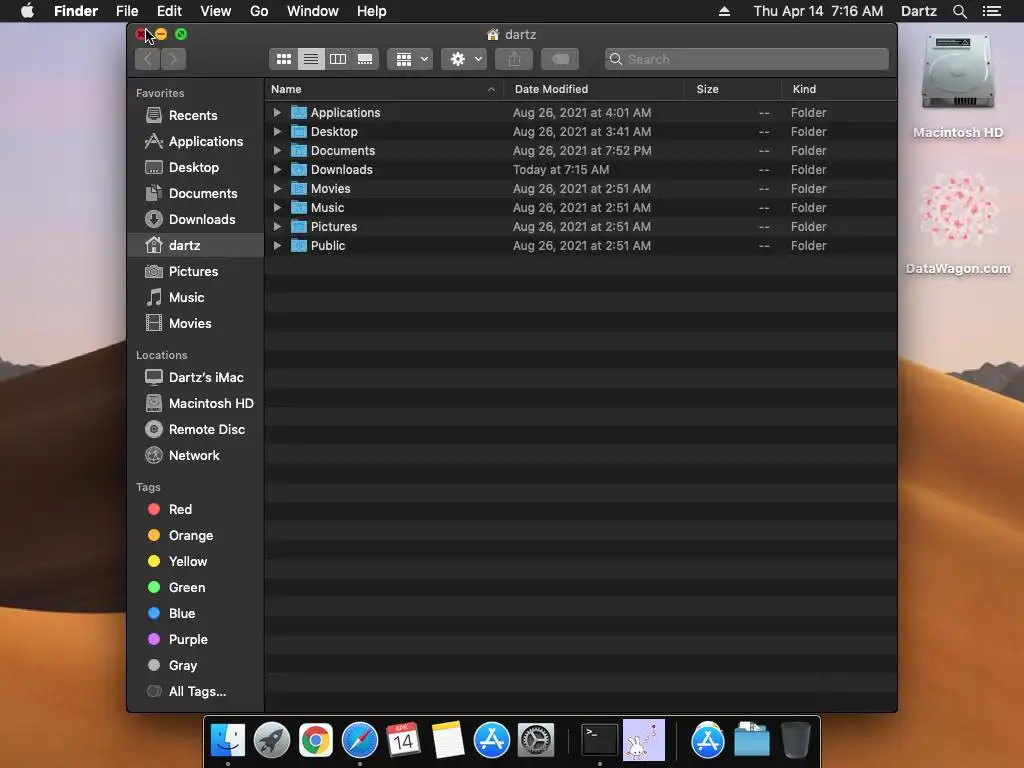Switch to gallery view in Finder toolbar
The image size is (1024, 768).
pos(365,59)
